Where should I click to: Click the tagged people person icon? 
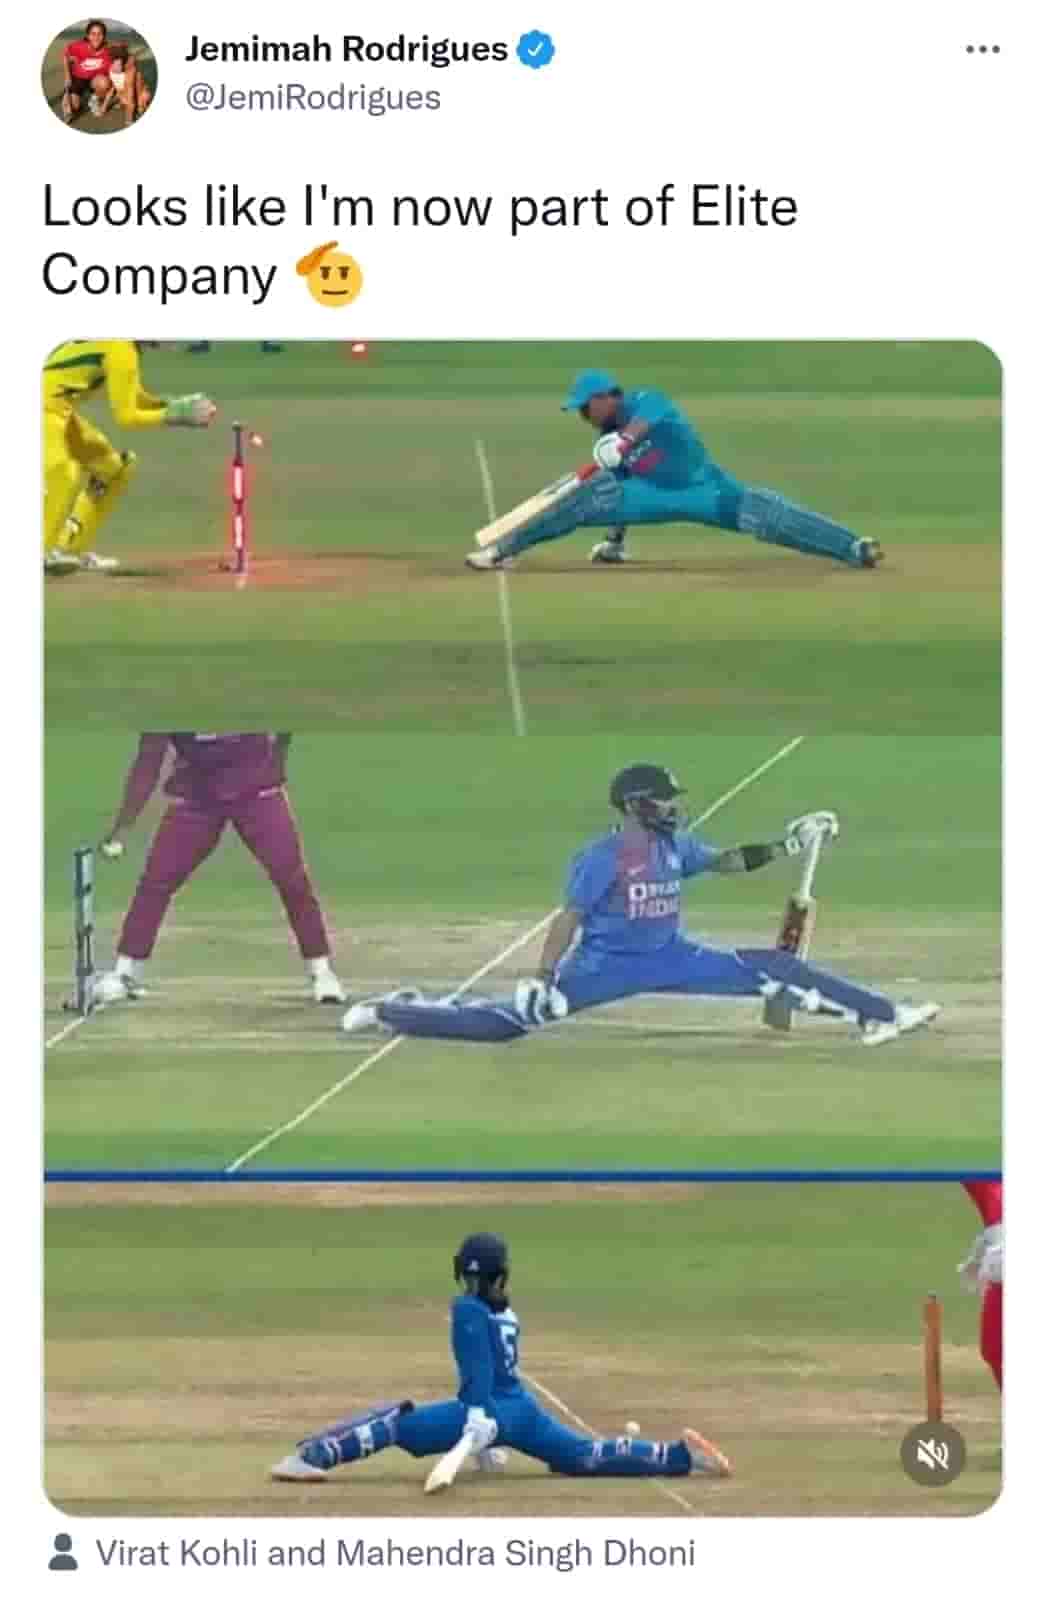click(x=63, y=1552)
